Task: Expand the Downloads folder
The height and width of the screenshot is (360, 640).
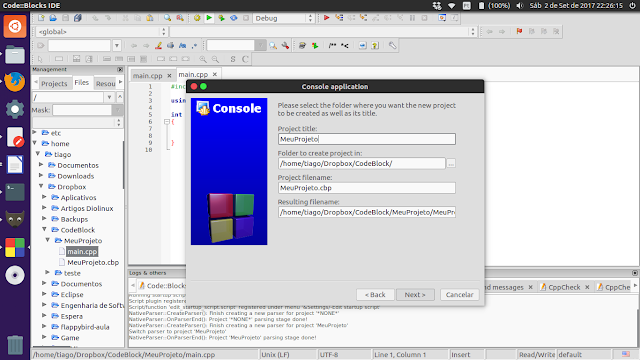Action: click(x=41, y=176)
